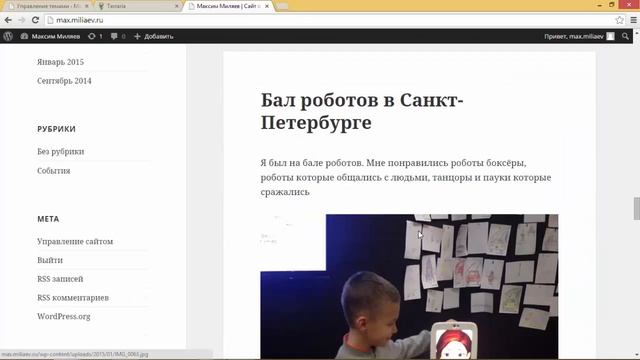The image size is (640, 360).
Task: Open the Chrome hamburger menu
Action: coord(633,20)
